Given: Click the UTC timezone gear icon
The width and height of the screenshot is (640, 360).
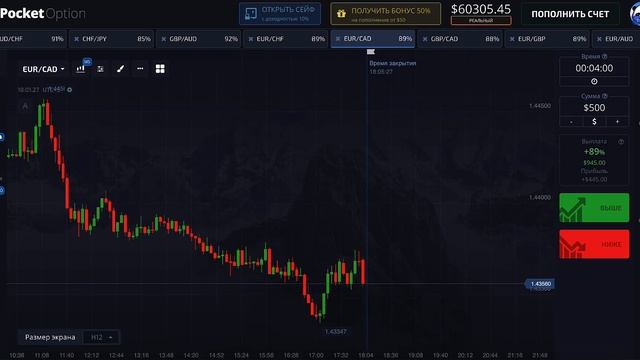Looking at the screenshot, I should pyautogui.click(x=69, y=90).
